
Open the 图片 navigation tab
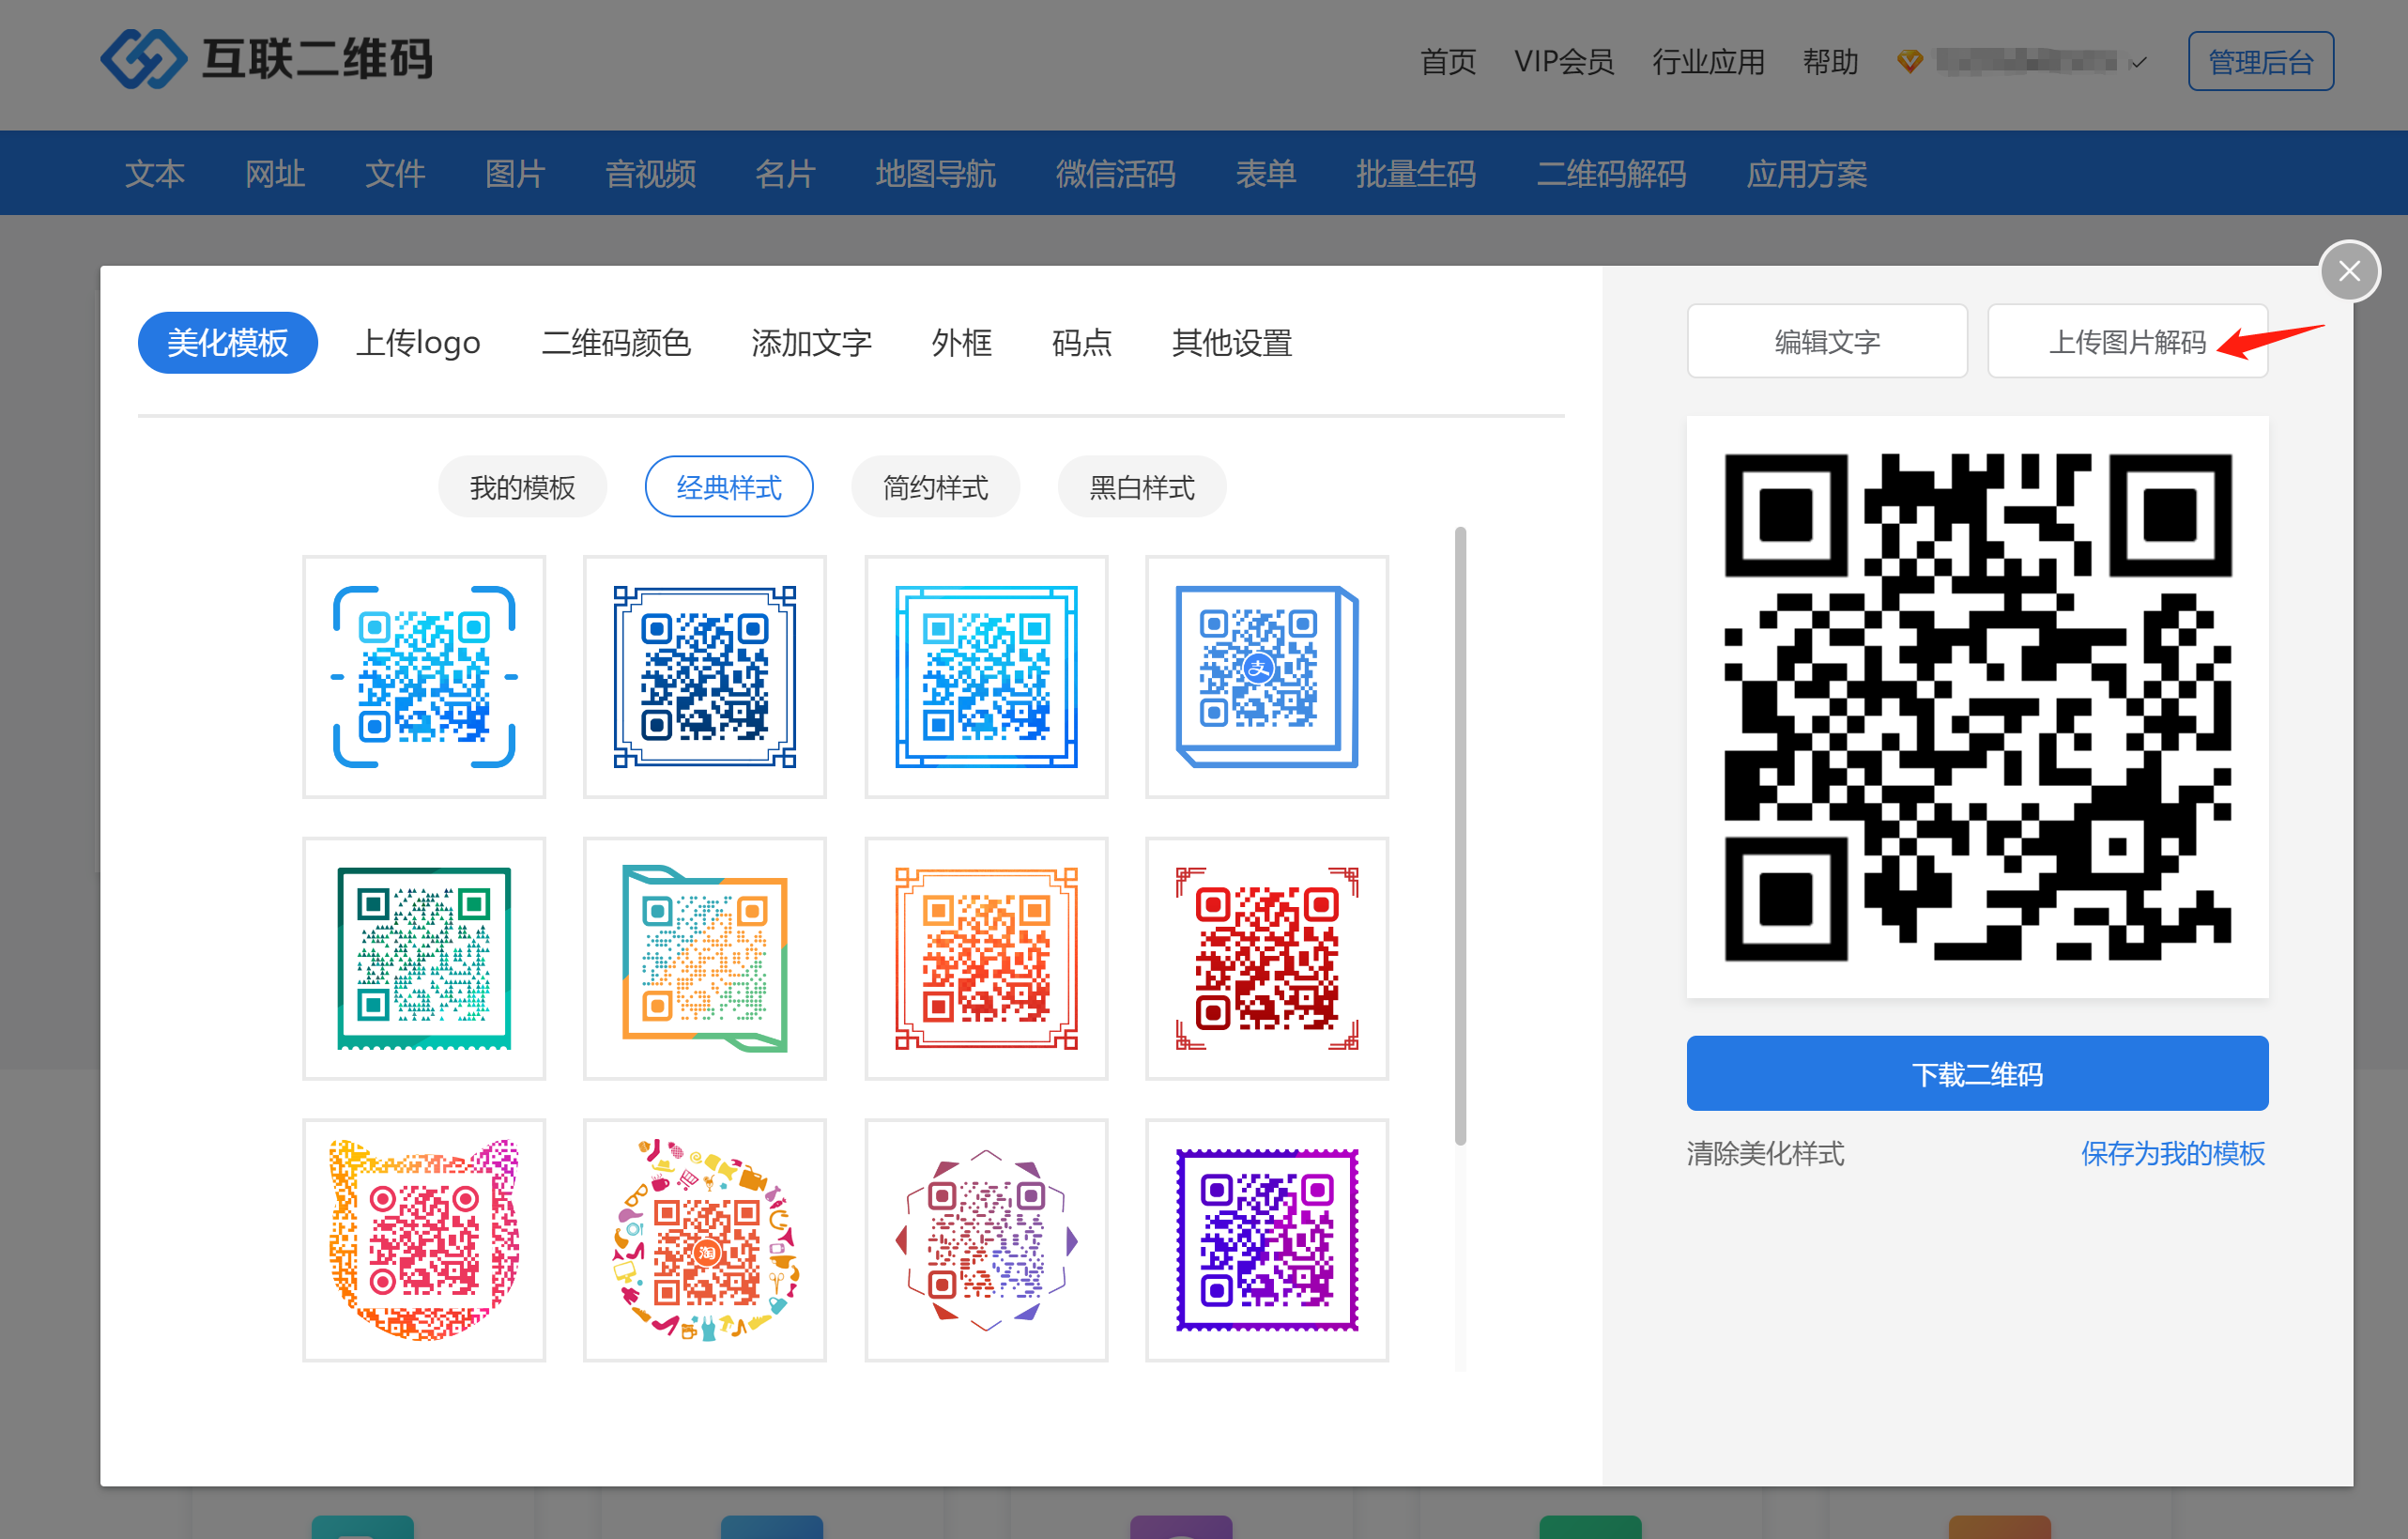(514, 174)
